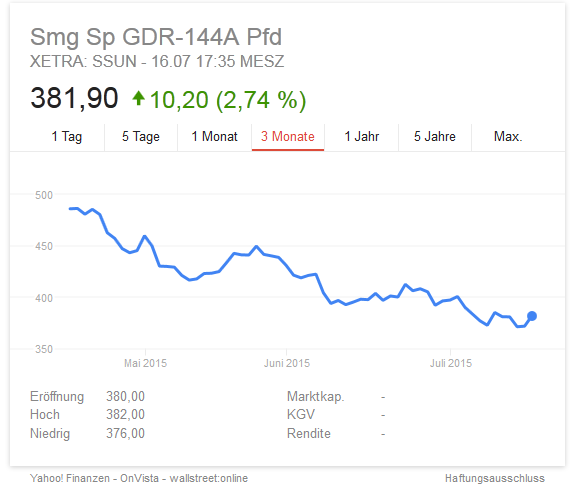Click the Smg Sp GDR-144A Pfd title
This screenshot has height=490, width=572.
(x=156, y=37)
